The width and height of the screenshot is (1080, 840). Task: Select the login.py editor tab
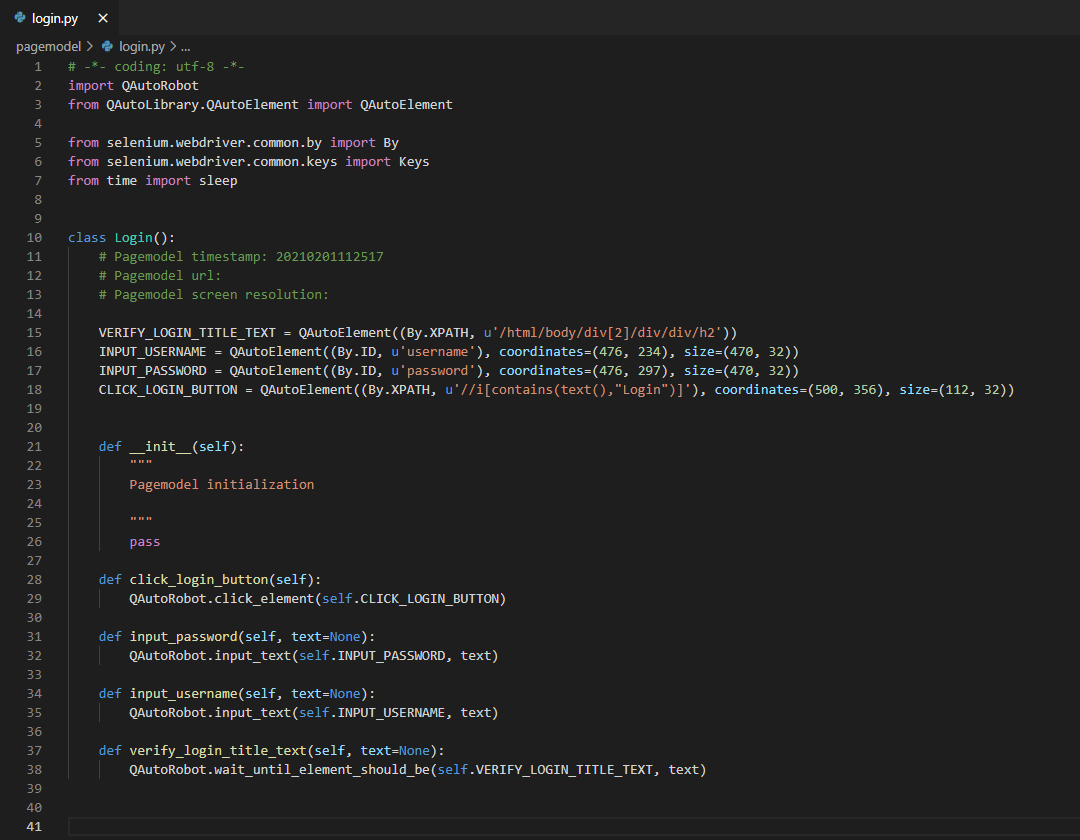click(x=59, y=18)
